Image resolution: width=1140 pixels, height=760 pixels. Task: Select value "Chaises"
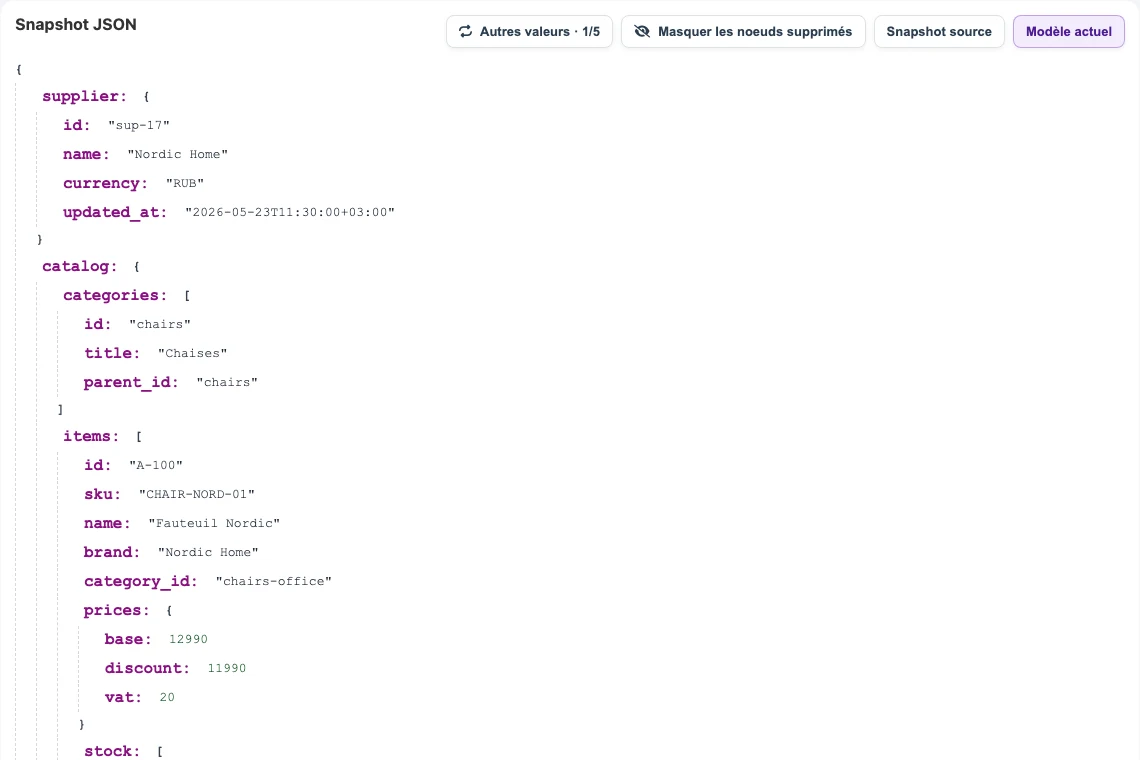coord(192,353)
